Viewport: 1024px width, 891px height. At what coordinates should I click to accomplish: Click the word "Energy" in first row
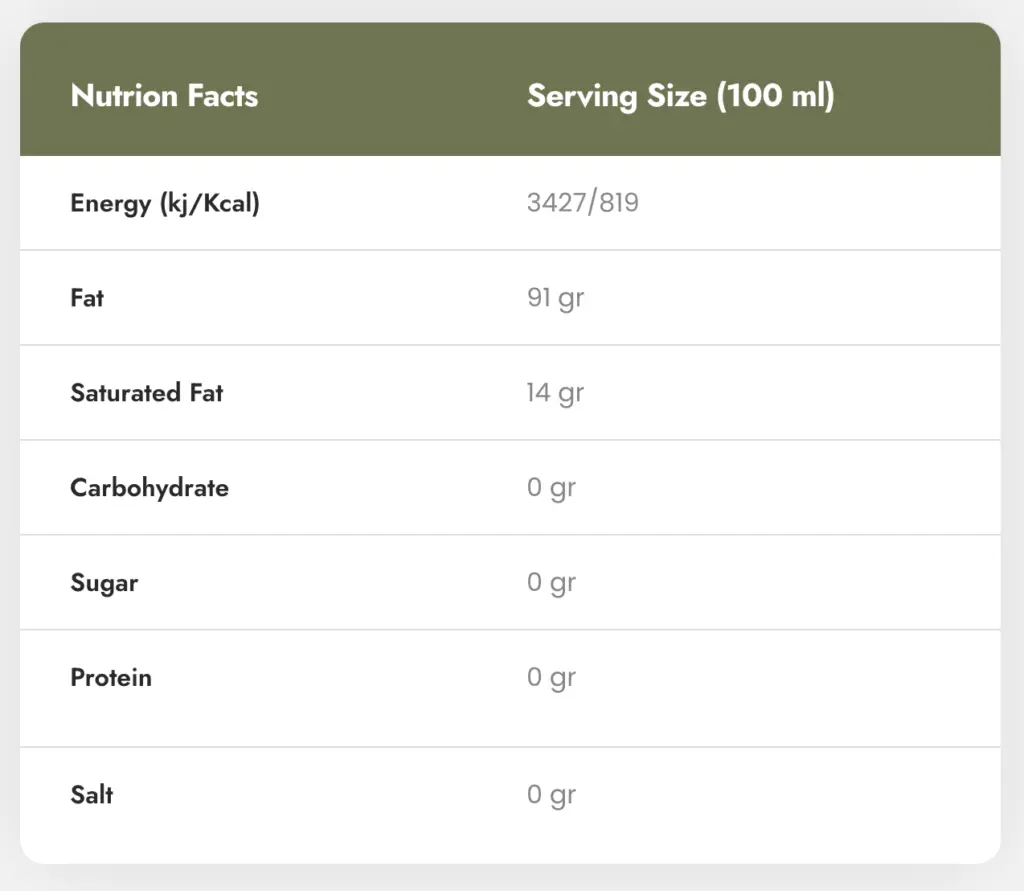coord(110,204)
